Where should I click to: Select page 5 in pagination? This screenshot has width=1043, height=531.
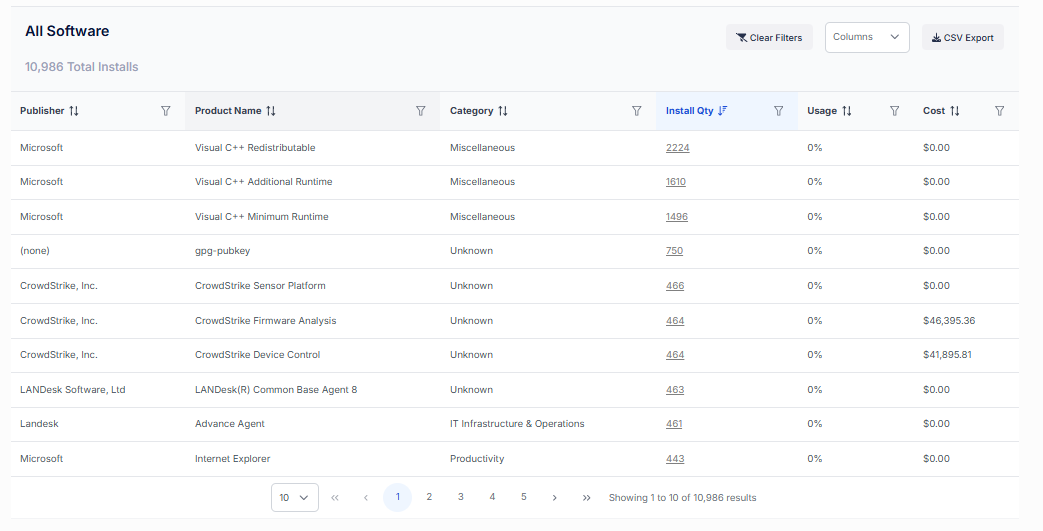point(523,497)
